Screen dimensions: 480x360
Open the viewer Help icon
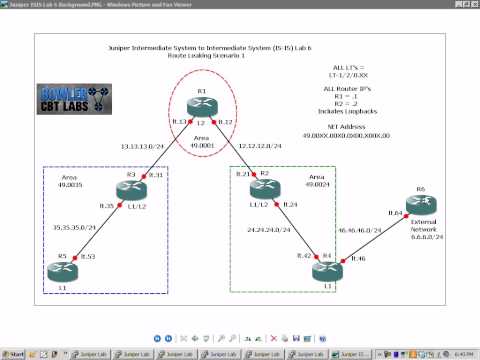click(x=322, y=339)
